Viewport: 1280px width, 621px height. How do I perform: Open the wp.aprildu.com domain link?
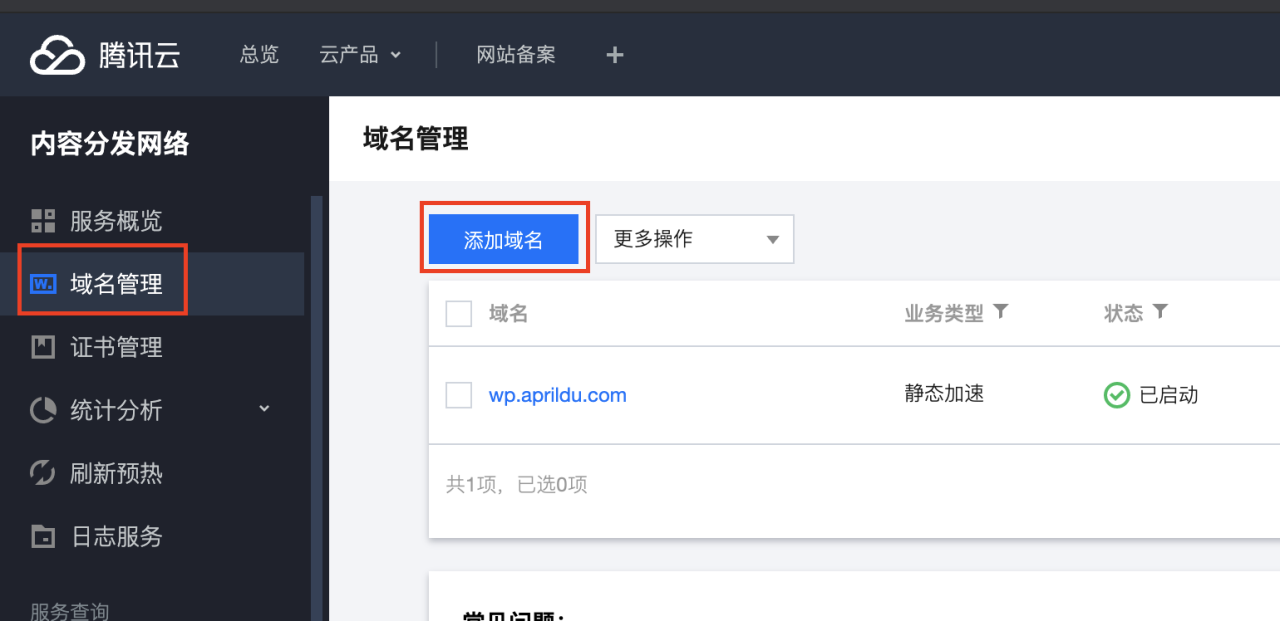point(557,394)
